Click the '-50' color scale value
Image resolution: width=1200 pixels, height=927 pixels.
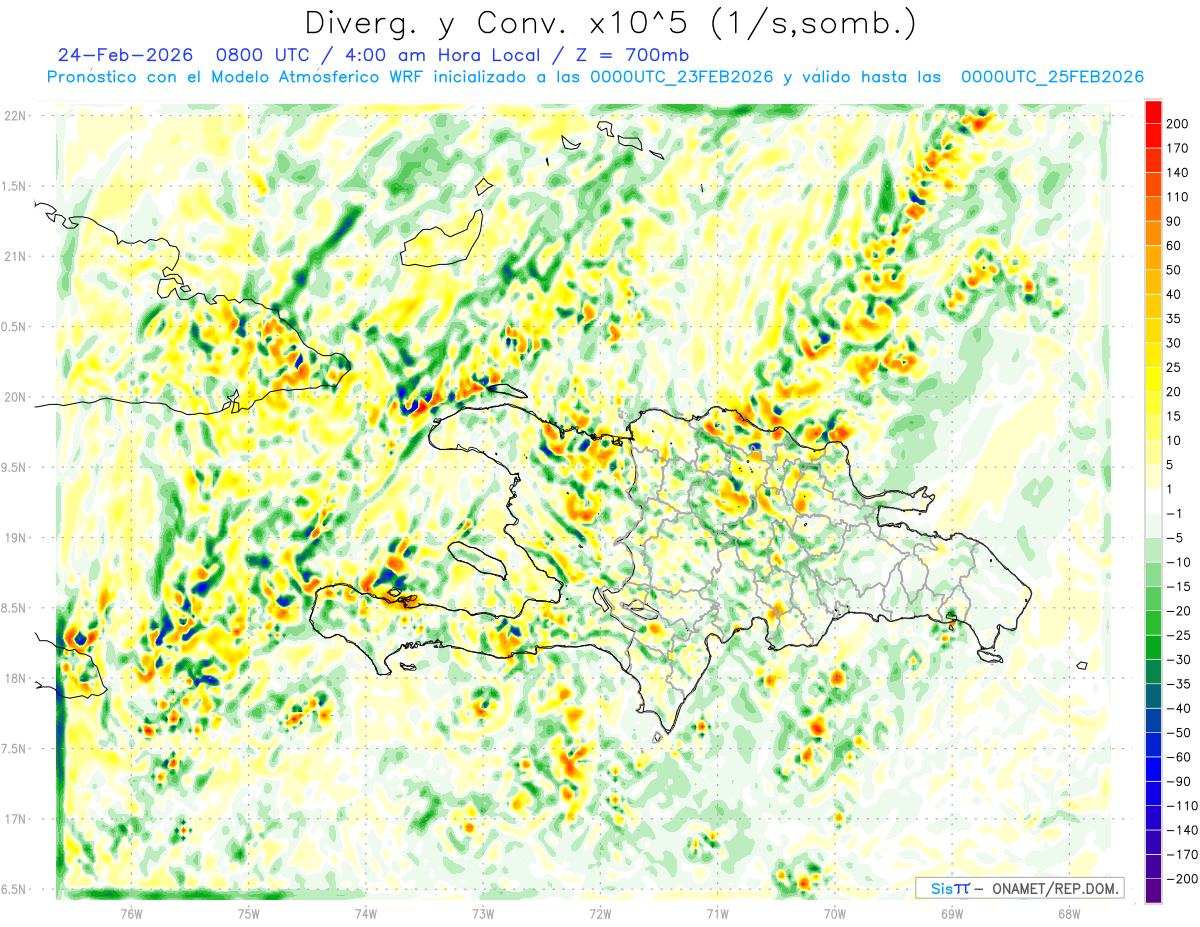(1178, 733)
